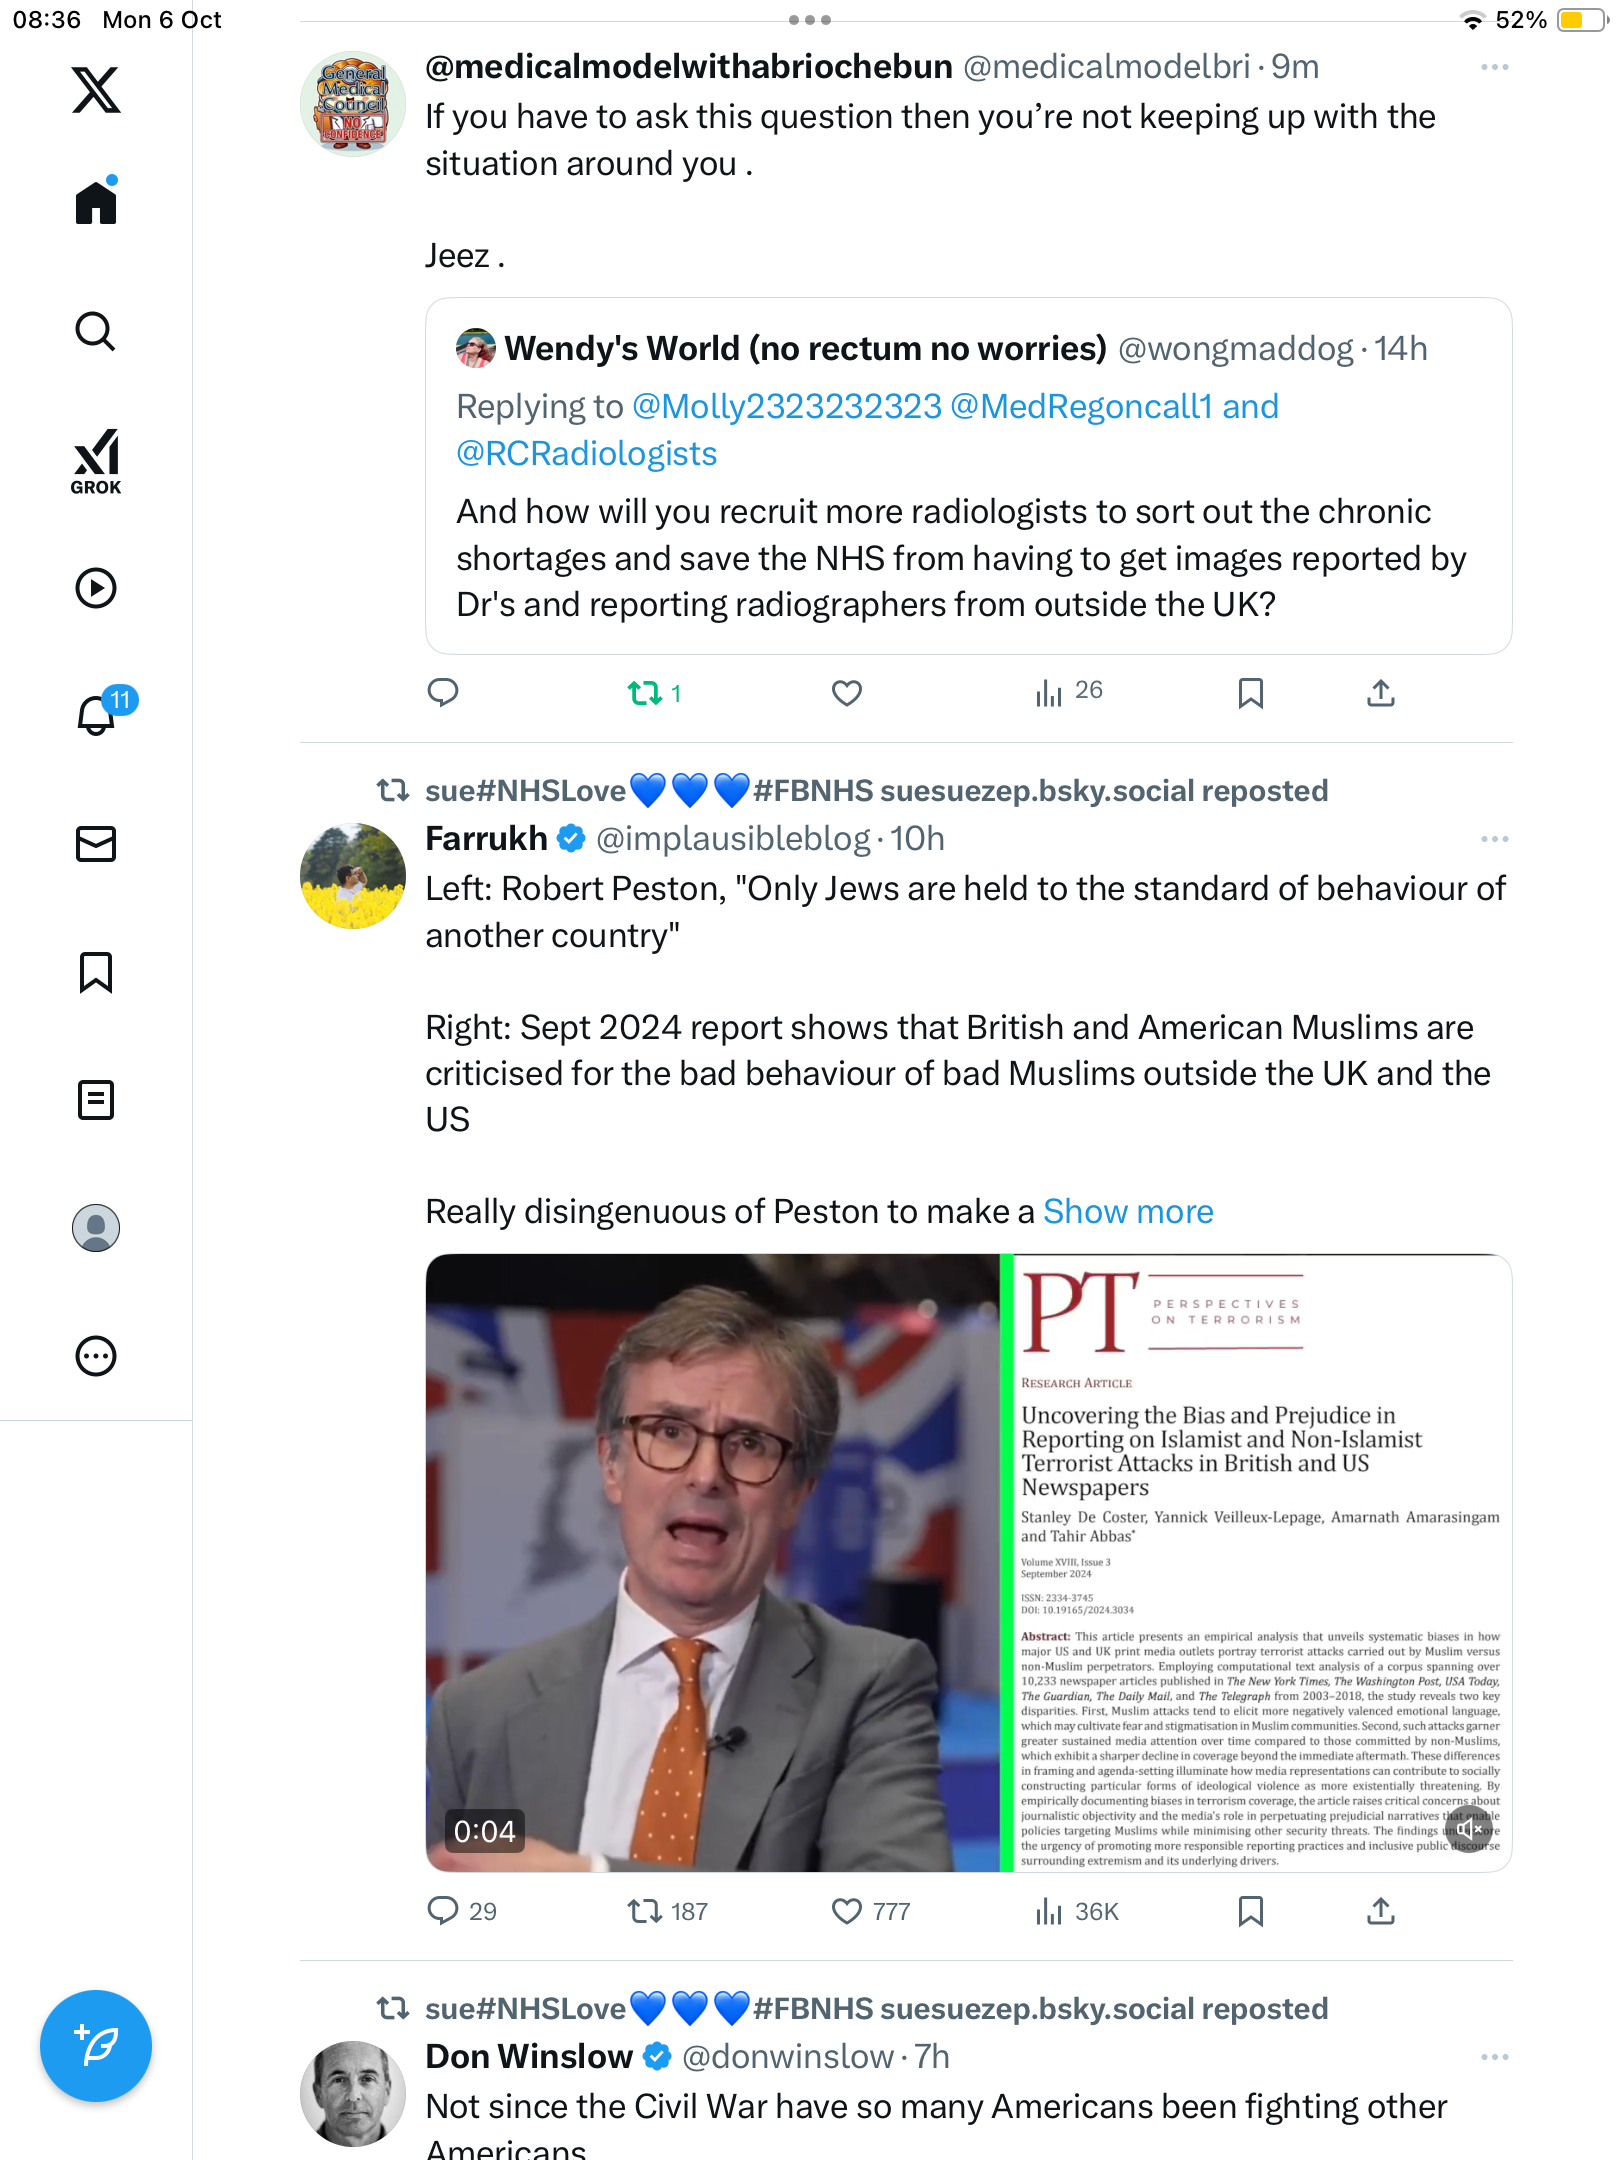Open notifications with 11 badge
The image size is (1620, 2160).
coord(98,714)
